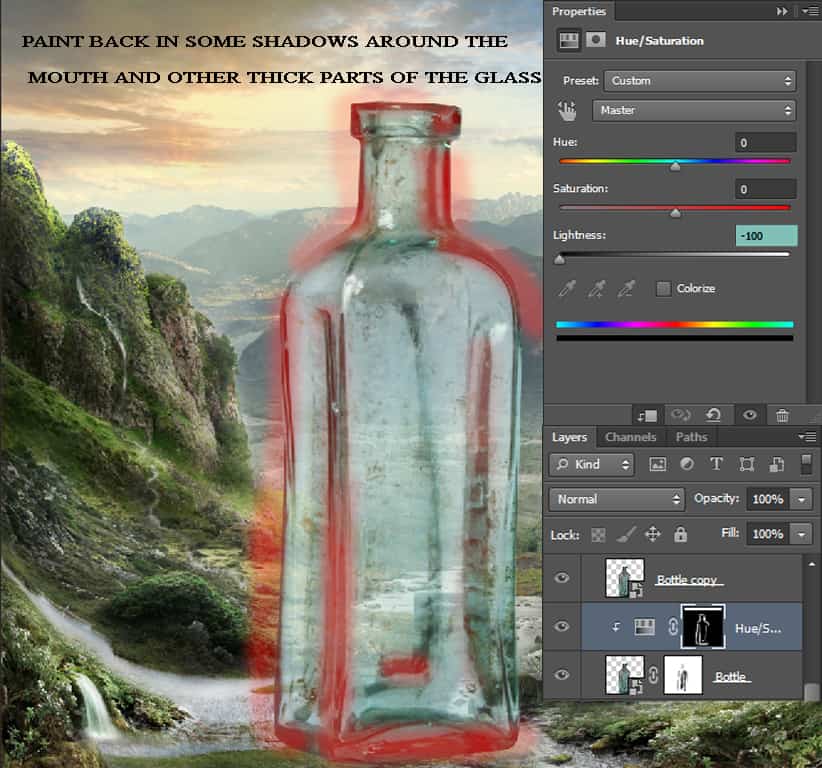This screenshot has height=768, width=822.
Task: Click the Bottle copy layer thumbnail
Action: coord(624,578)
